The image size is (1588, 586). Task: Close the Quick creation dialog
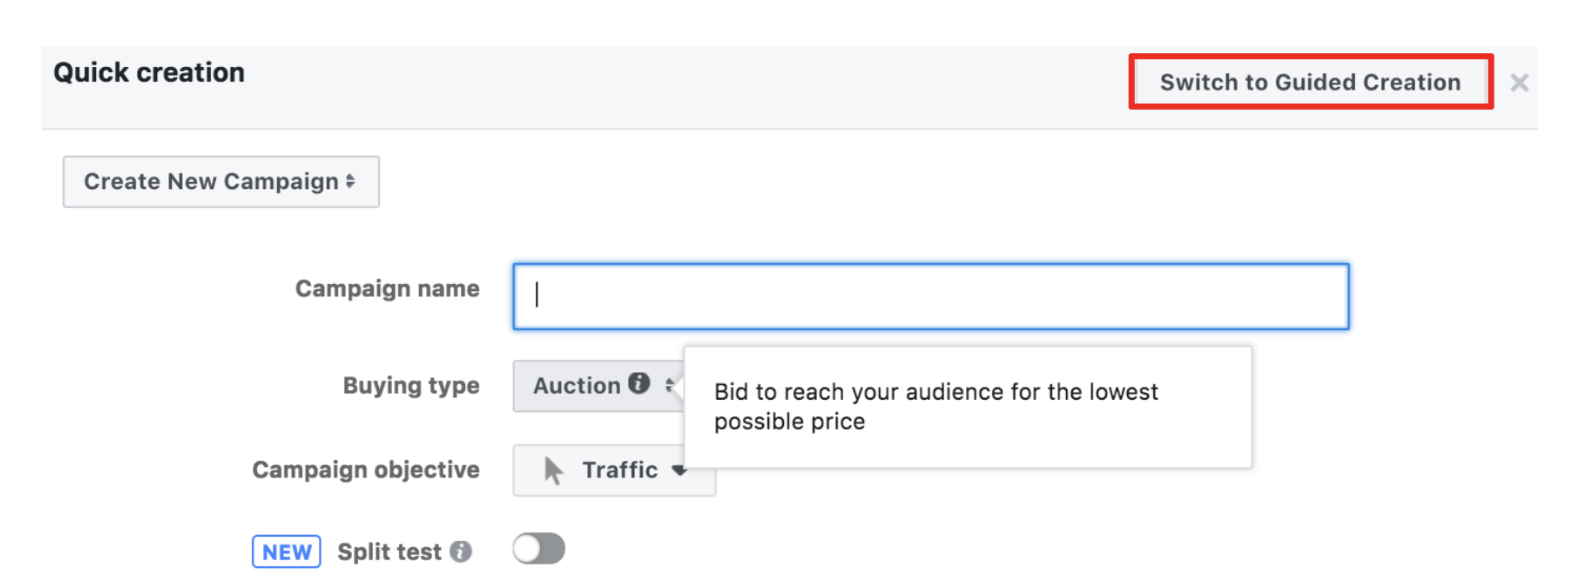(x=1519, y=83)
